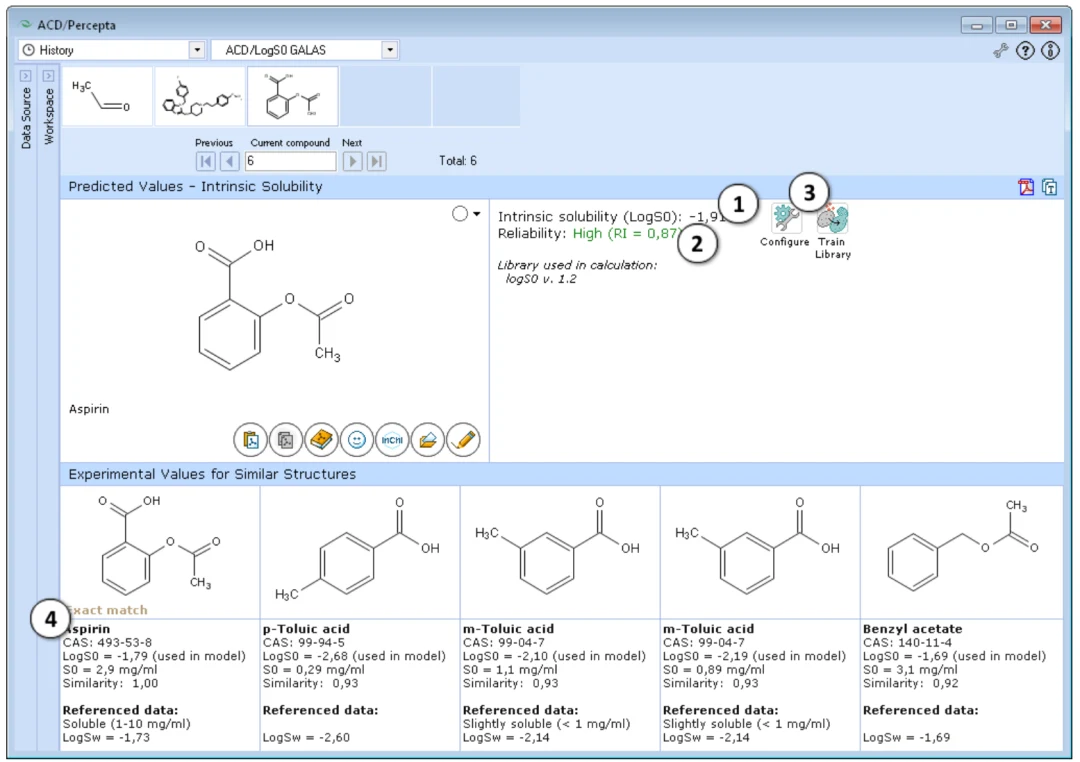This screenshot has height=762, width=1080.
Task: Select the aspirin history thumbnail
Action: pos(293,96)
